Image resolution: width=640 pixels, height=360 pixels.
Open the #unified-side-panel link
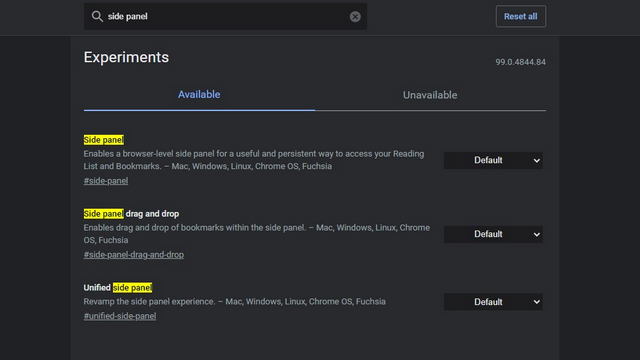(120, 316)
